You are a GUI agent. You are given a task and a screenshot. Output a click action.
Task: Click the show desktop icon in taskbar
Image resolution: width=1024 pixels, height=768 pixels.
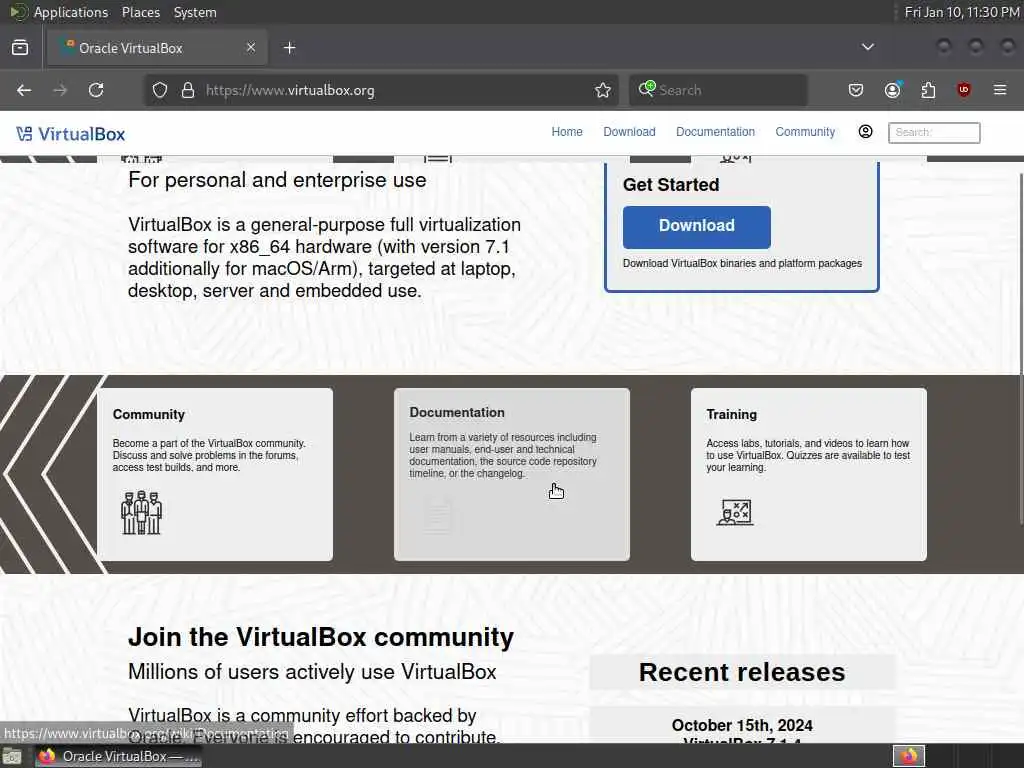coord(12,756)
